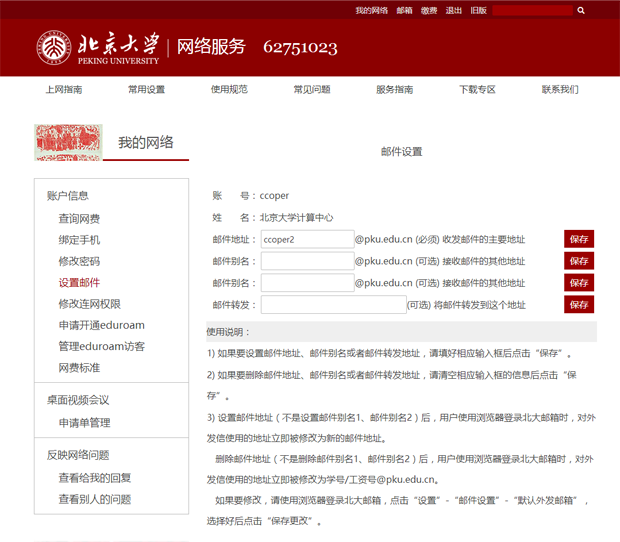620x542 pixels.
Task: Open 邮箱 link in top bar
Action: pos(404,10)
